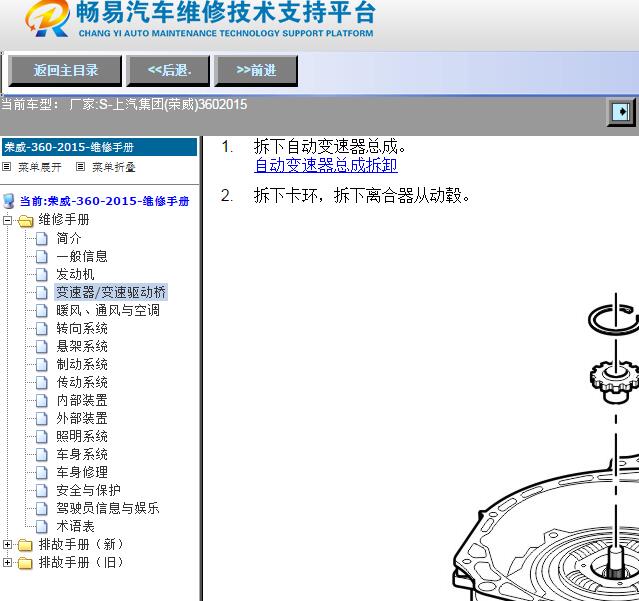Screen dimensions: 639x601
Task: Open the 内部装置 section
Action: coord(82,400)
